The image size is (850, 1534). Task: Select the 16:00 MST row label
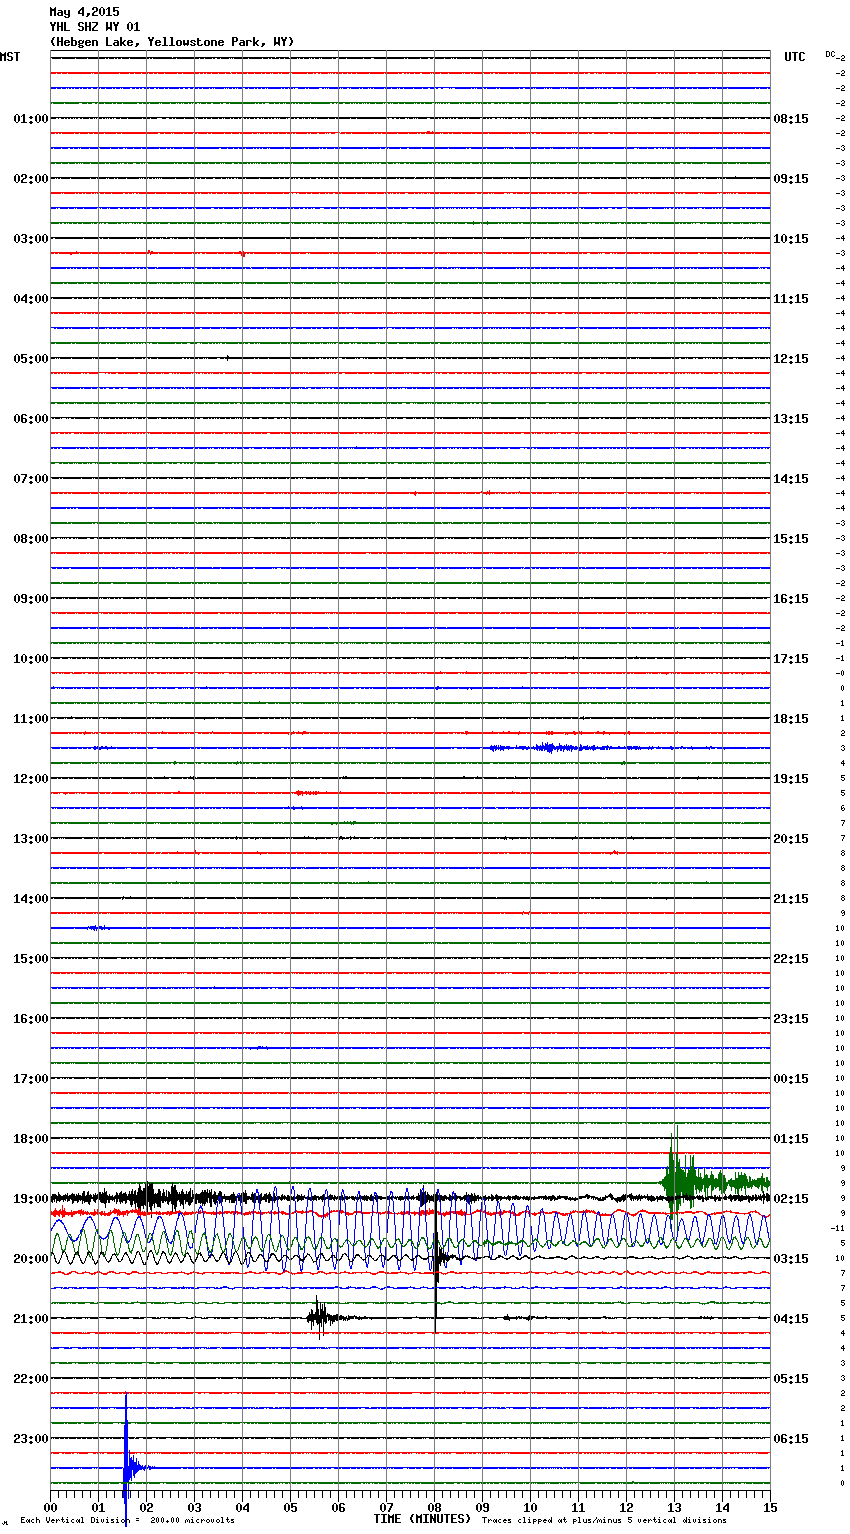pos(31,1019)
